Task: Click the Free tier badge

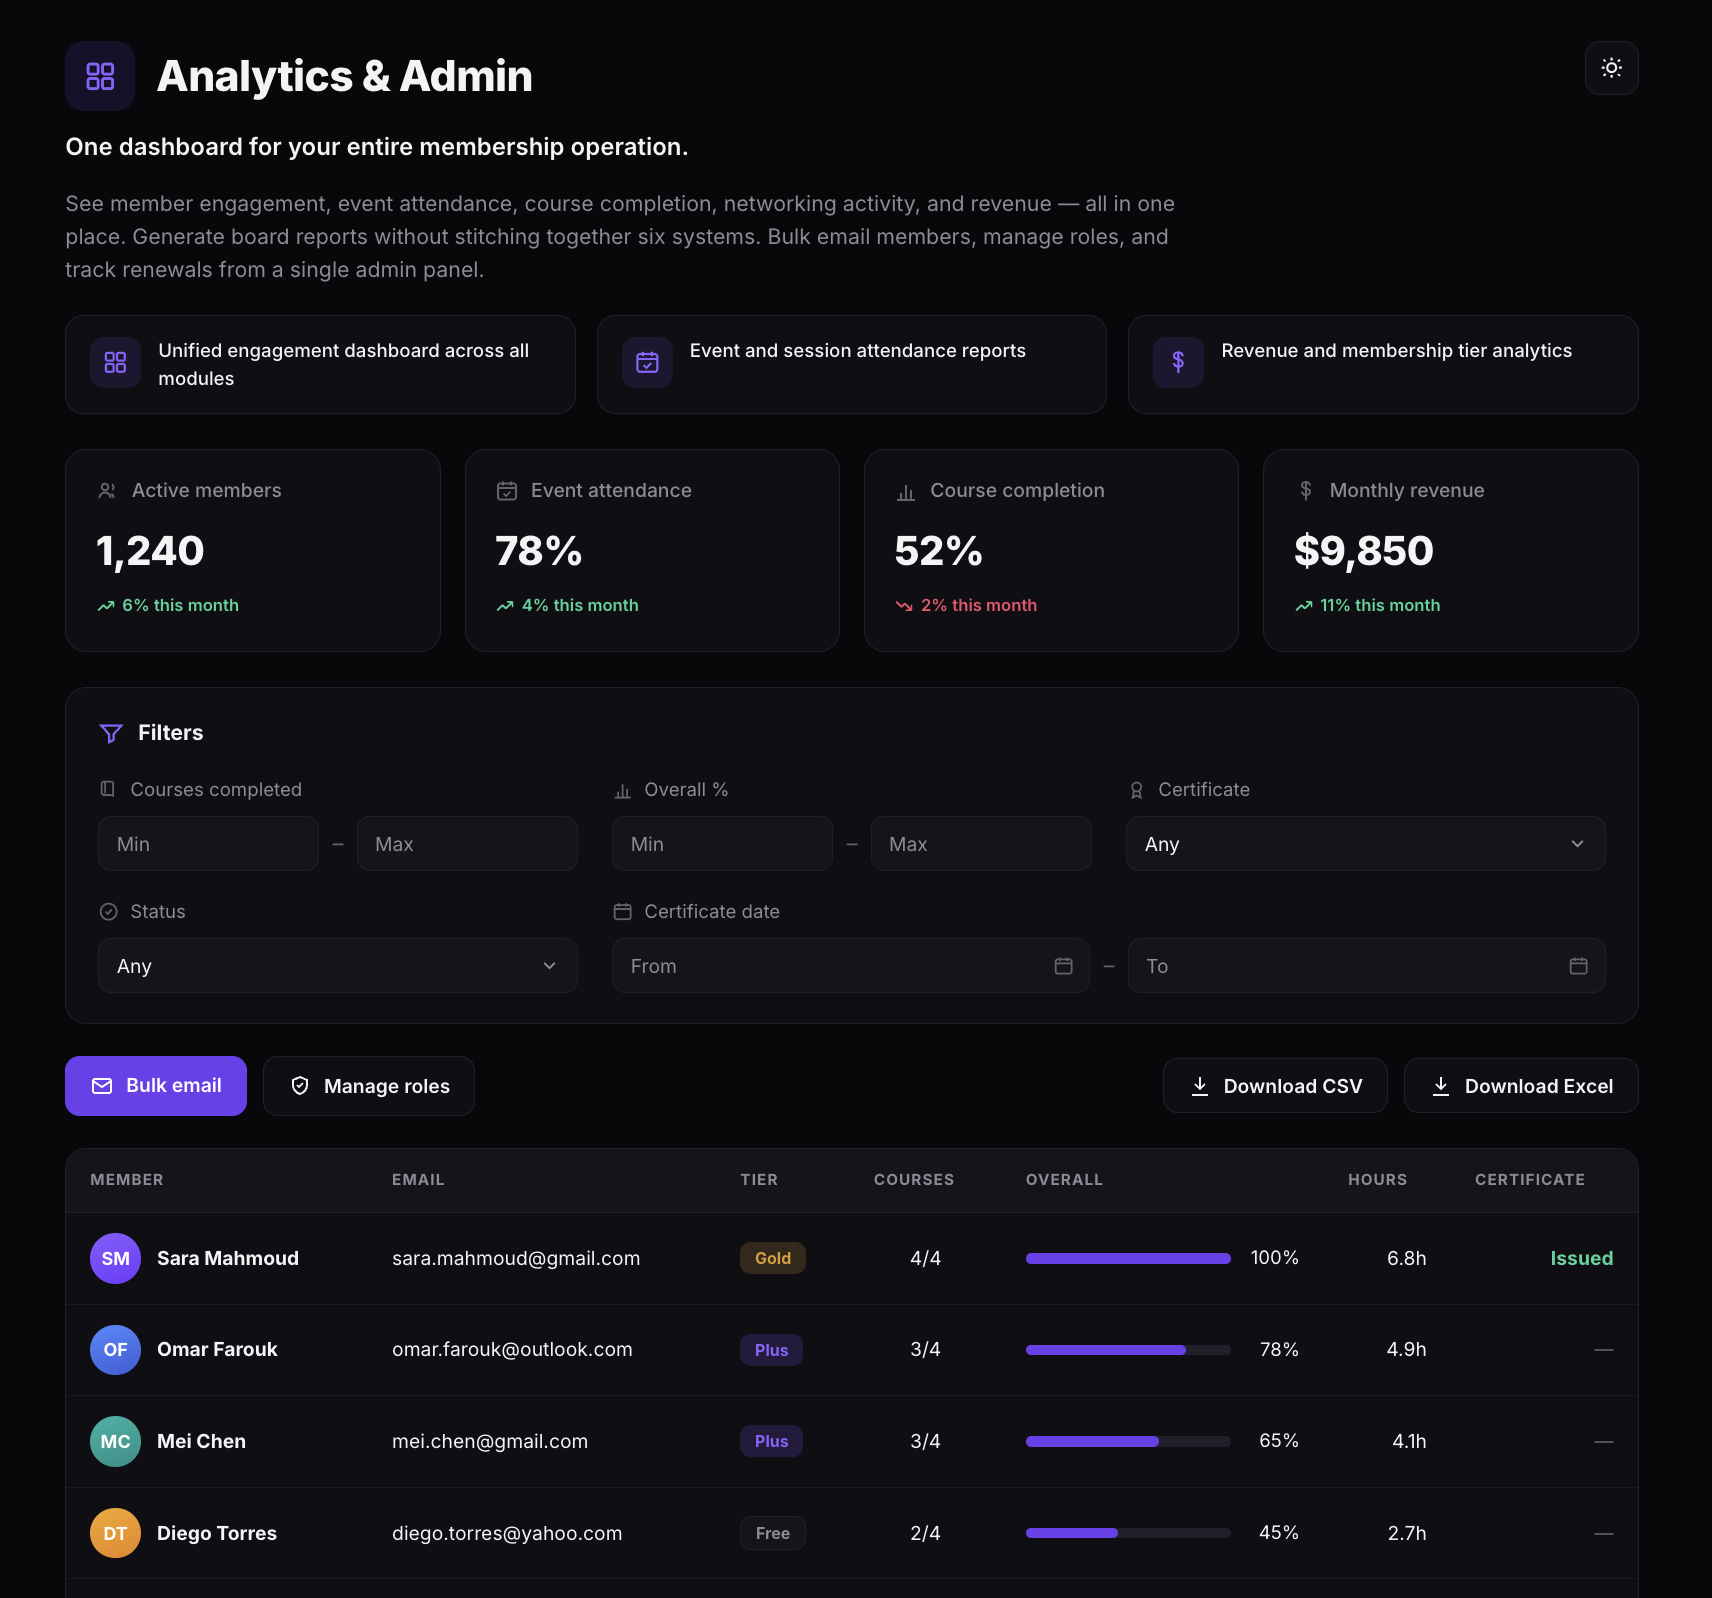Action: [x=773, y=1533]
